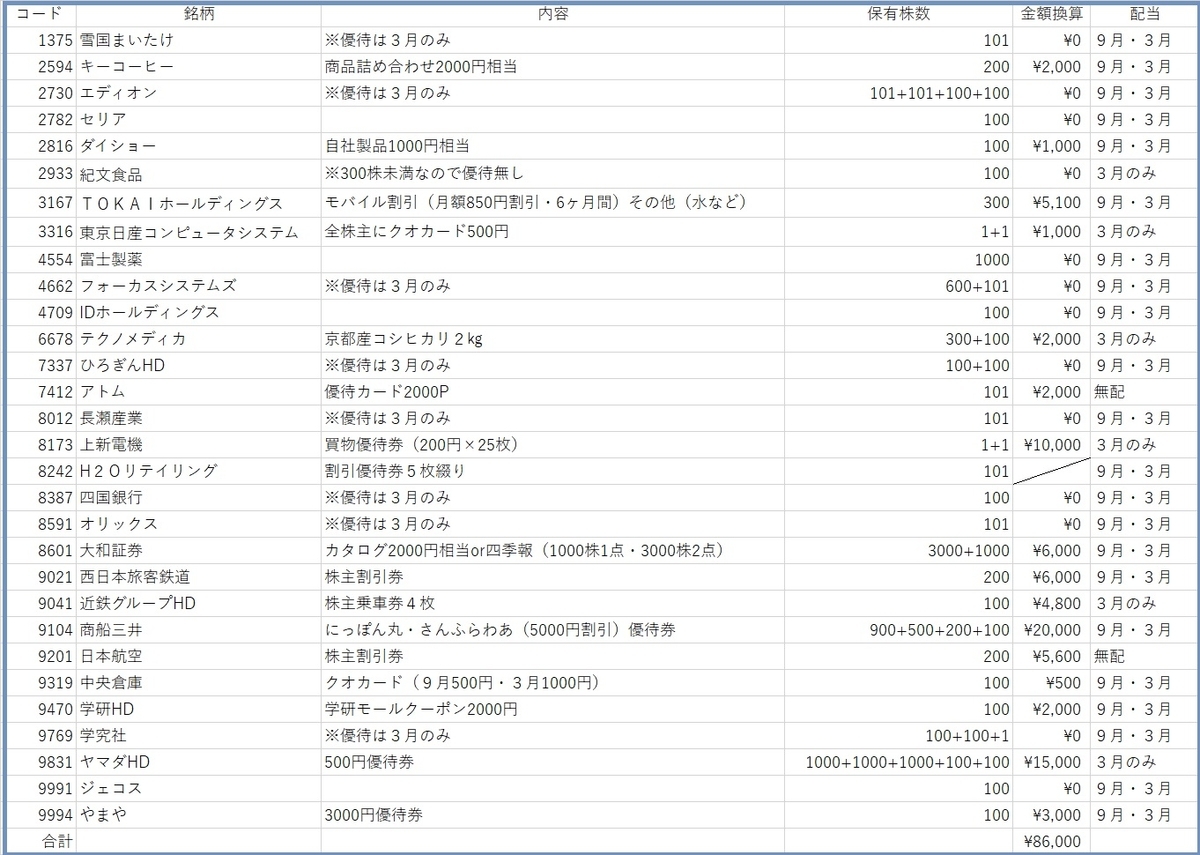Select the cell ※300株未満なので優待無し
The width and height of the screenshot is (1200, 855).
click(552, 174)
